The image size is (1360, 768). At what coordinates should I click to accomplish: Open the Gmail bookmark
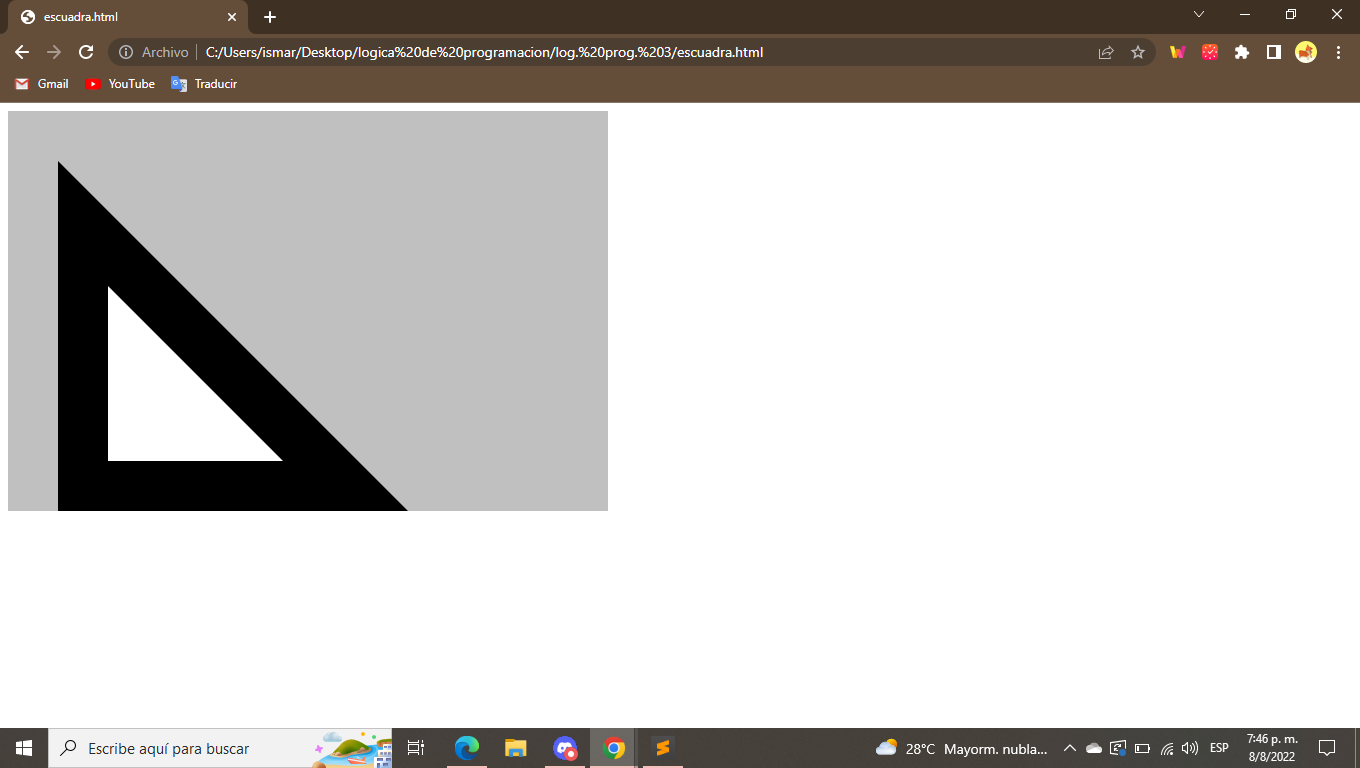42,84
